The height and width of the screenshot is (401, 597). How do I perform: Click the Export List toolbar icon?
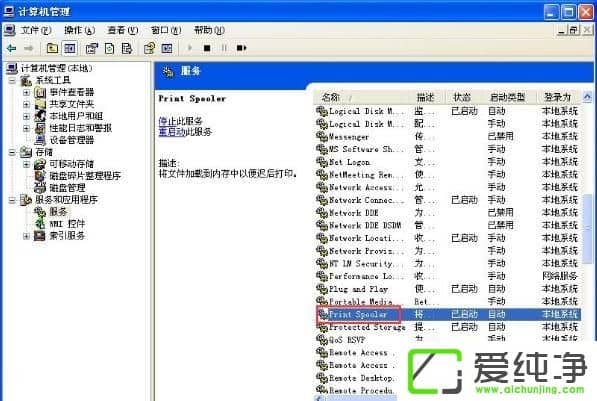[126, 48]
